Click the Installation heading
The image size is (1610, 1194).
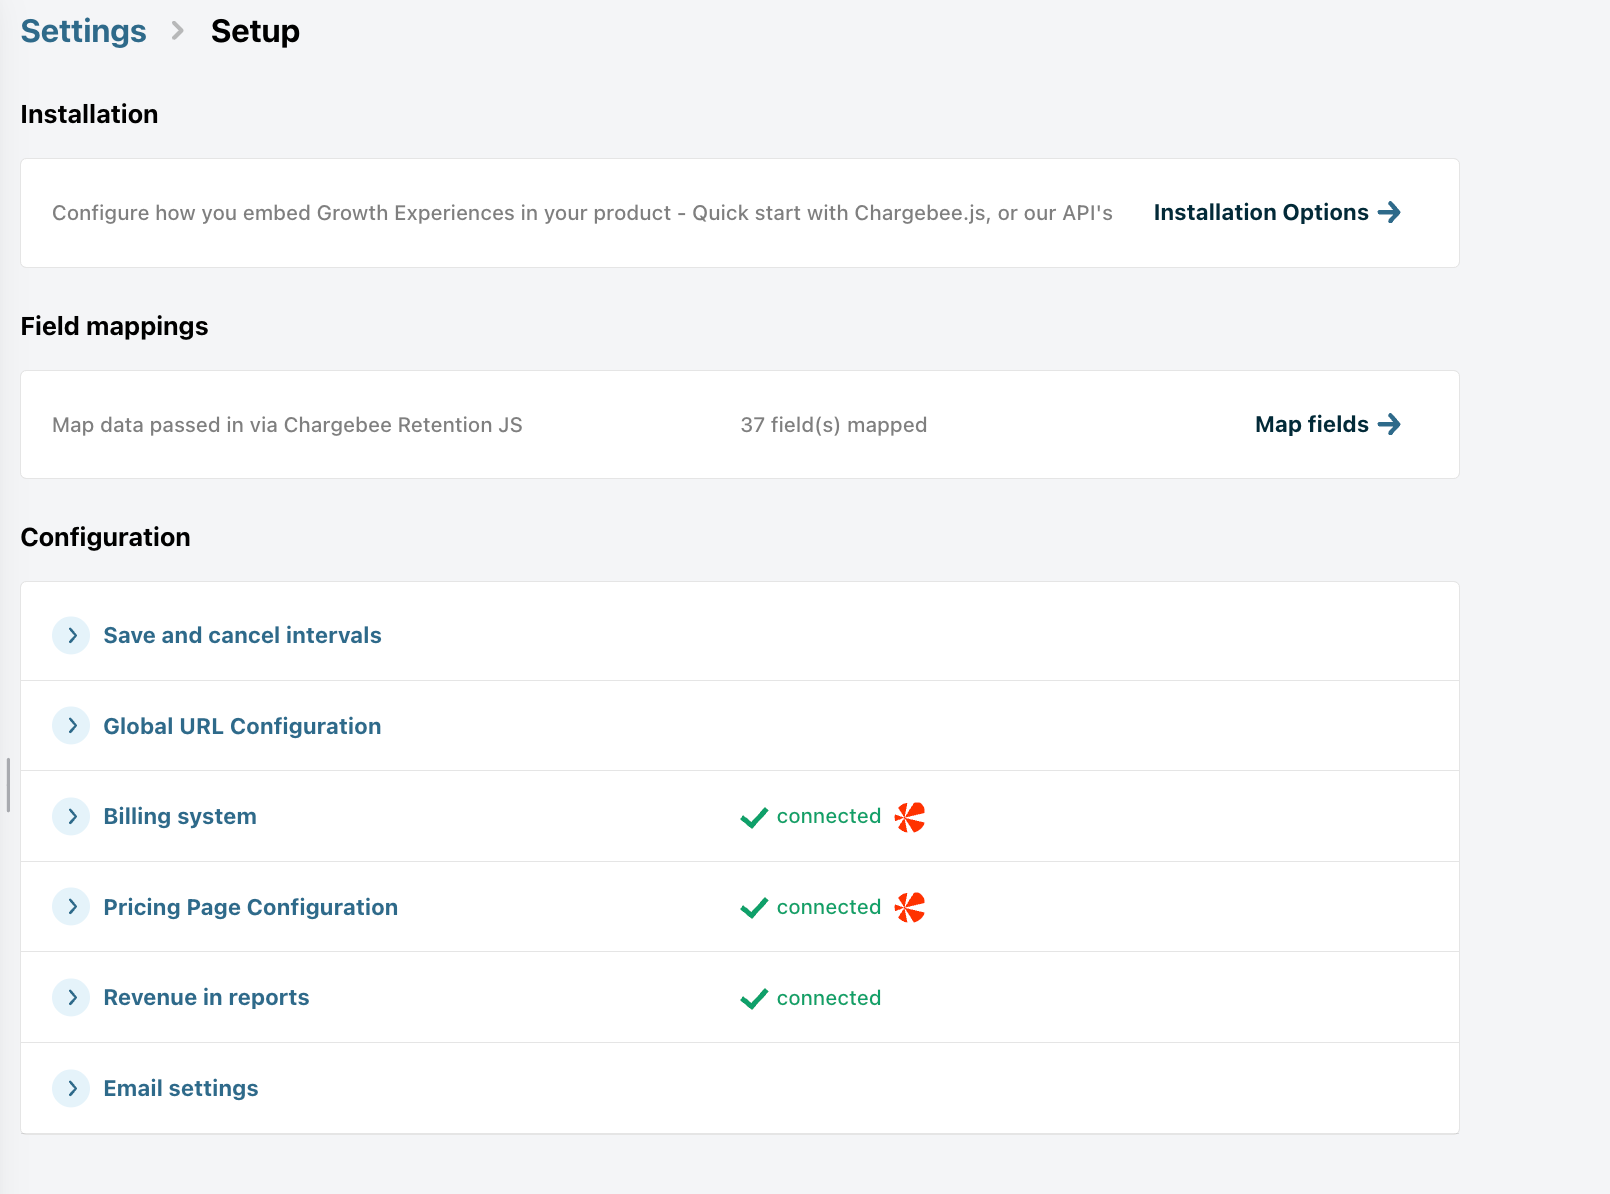89,114
